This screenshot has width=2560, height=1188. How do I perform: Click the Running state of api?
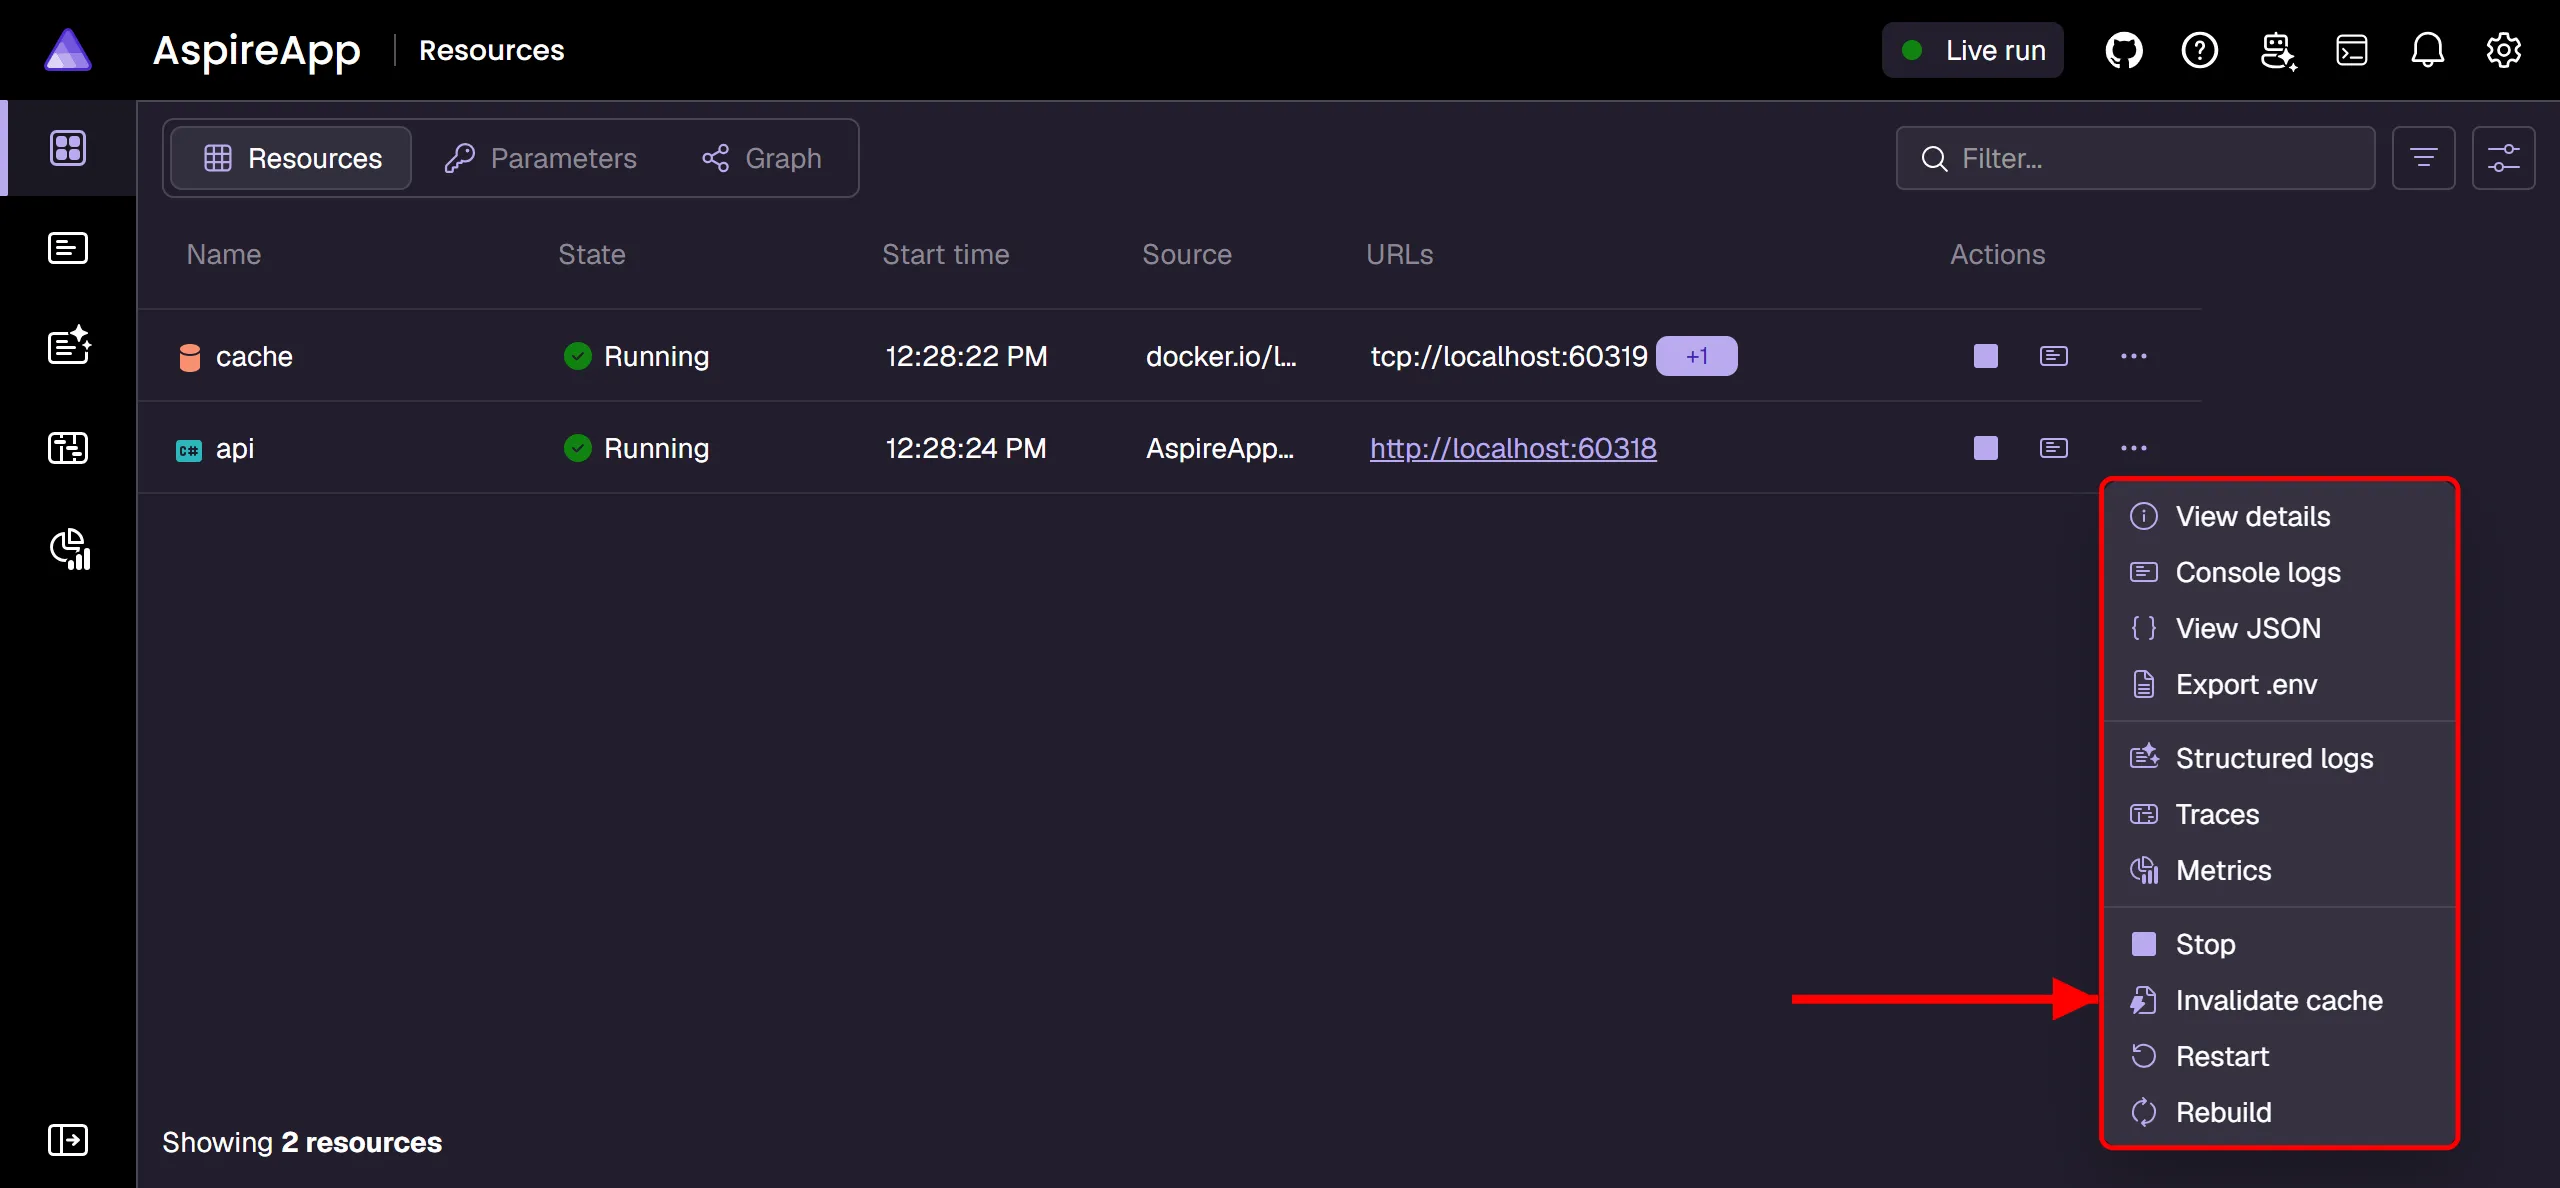click(x=636, y=448)
